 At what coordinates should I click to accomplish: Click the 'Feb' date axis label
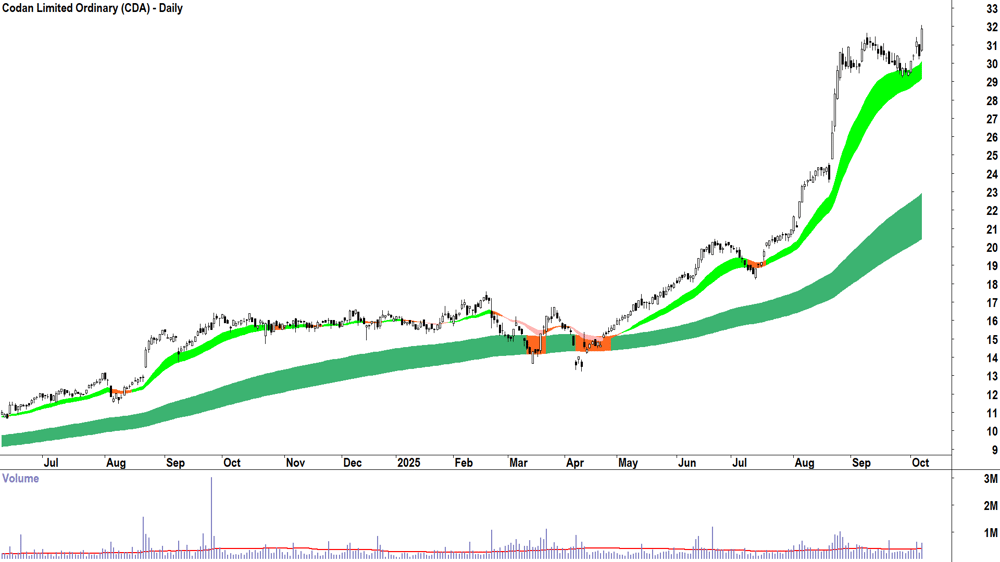tap(464, 462)
